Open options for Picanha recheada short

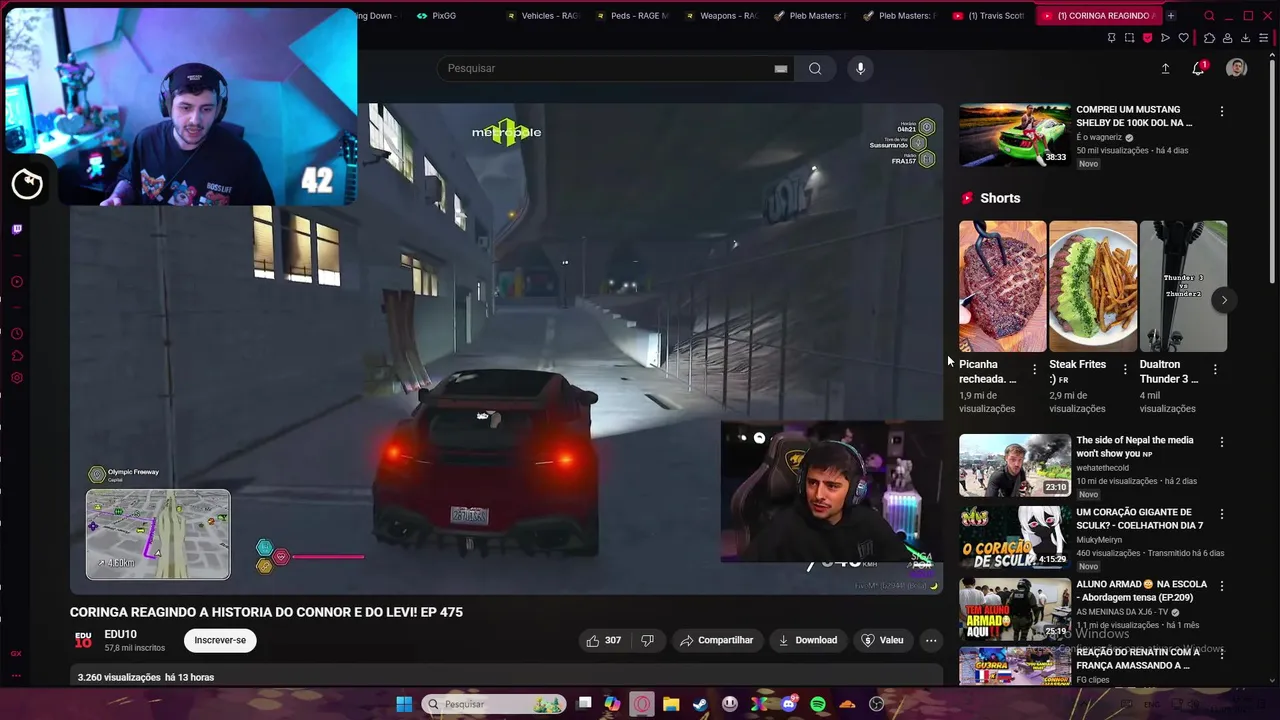coord(1035,370)
